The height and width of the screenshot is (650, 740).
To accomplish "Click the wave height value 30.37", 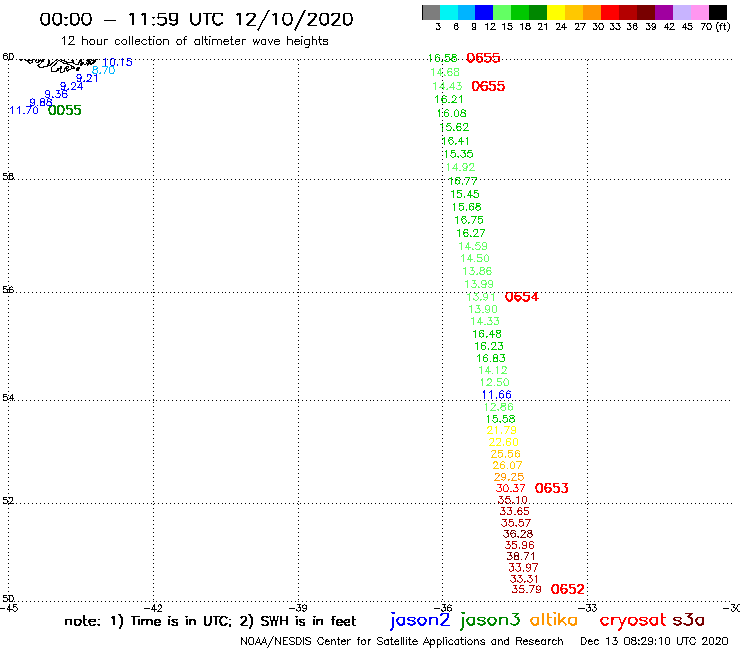I will 510,489.
